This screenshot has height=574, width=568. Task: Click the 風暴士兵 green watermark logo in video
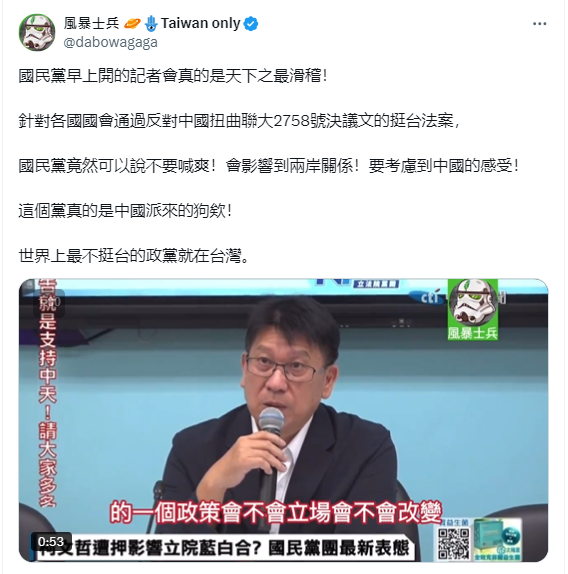point(472,310)
